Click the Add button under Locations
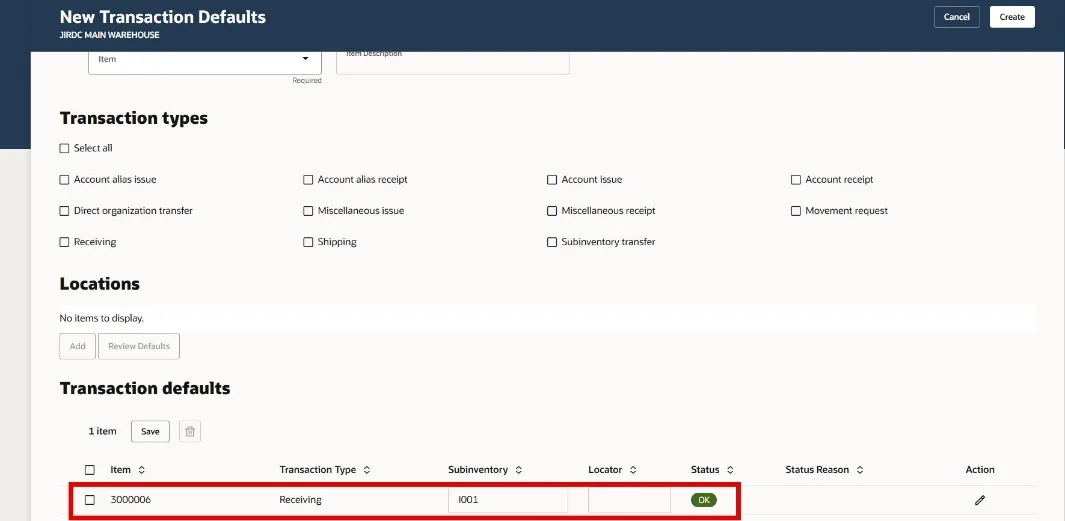 (x=77, y=346)
